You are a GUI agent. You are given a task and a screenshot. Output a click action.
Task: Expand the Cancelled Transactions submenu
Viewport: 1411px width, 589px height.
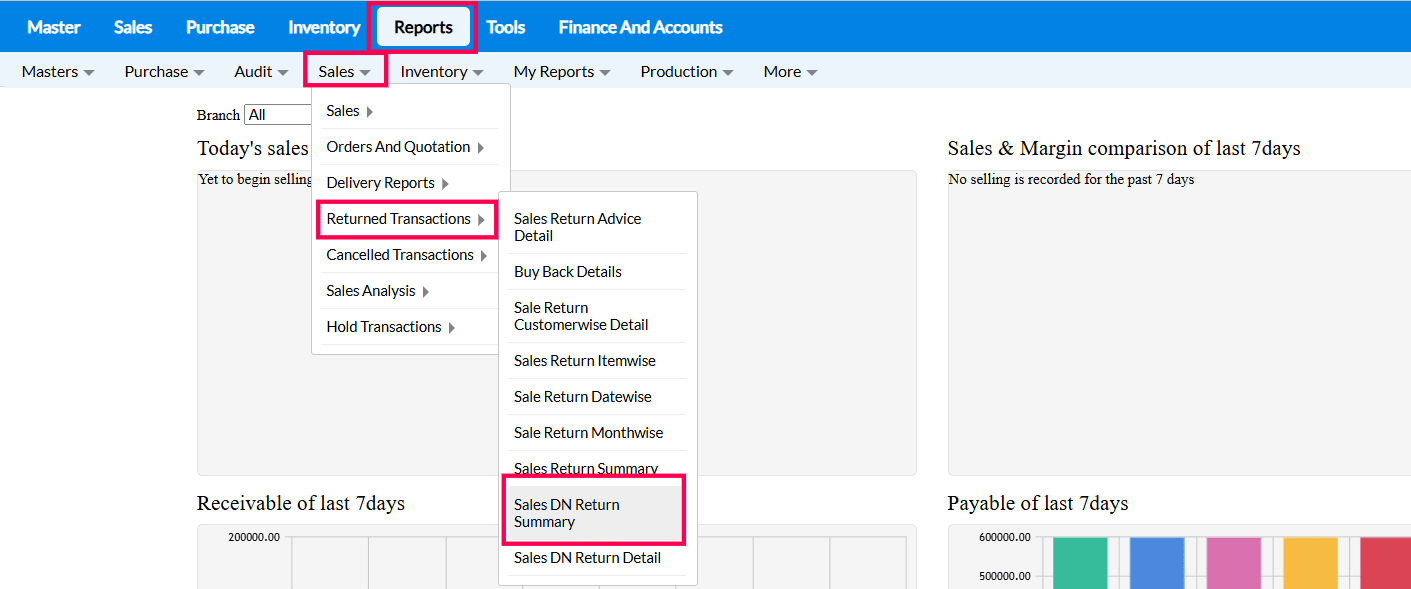point(406,255)
